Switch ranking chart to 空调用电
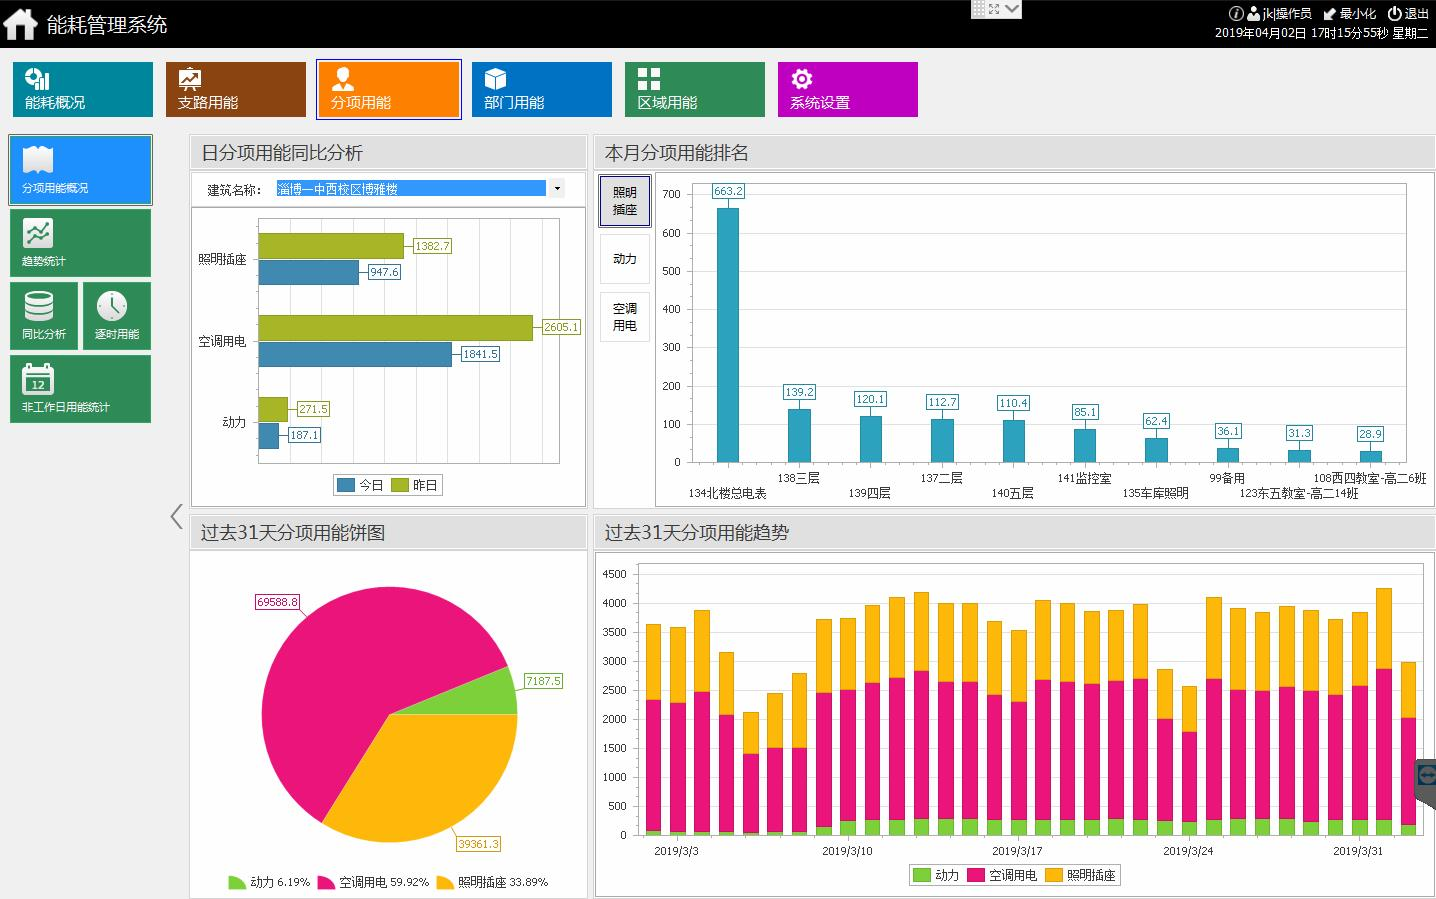Screen dimensions: 1436x899 [625, 317]
